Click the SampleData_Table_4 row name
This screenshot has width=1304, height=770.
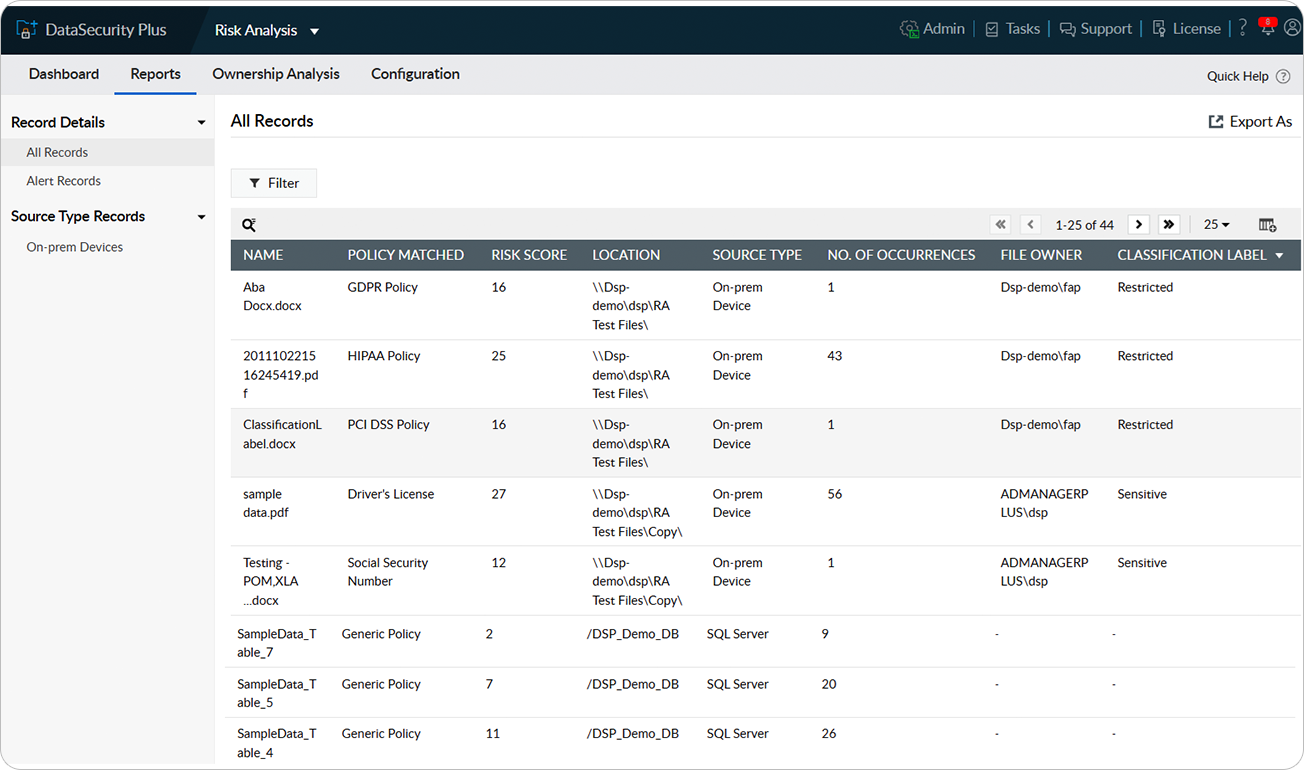277,743
